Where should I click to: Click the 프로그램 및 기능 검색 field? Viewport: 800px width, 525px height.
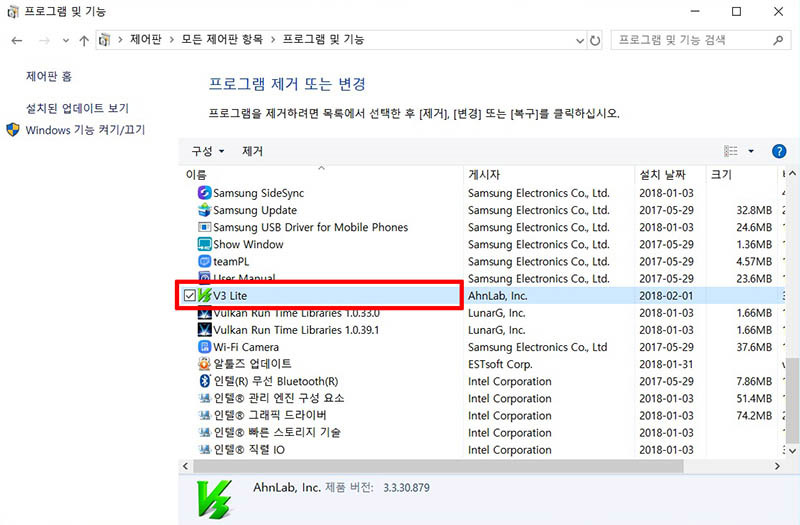690,40
